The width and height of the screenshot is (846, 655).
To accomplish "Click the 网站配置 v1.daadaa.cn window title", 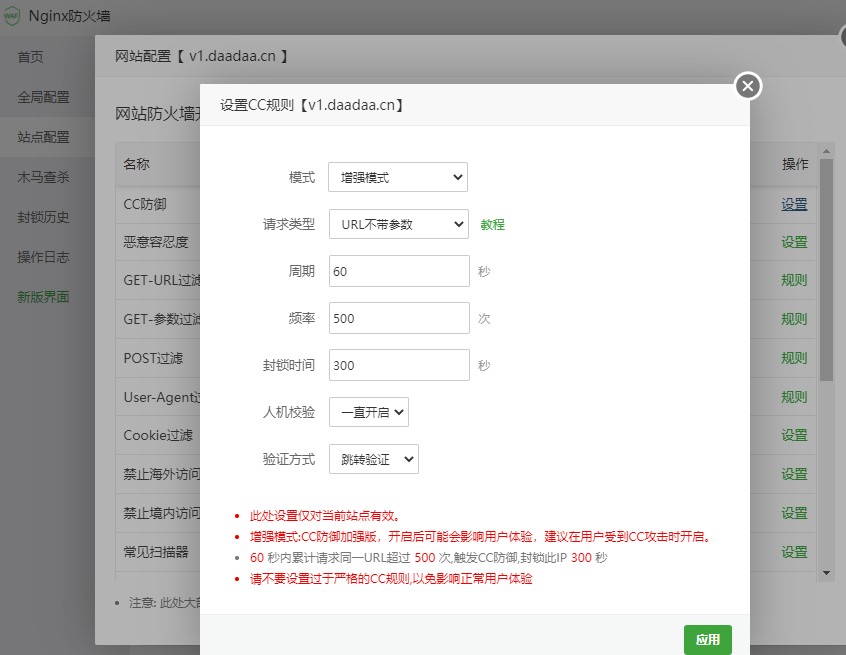I will click(201, 56).
